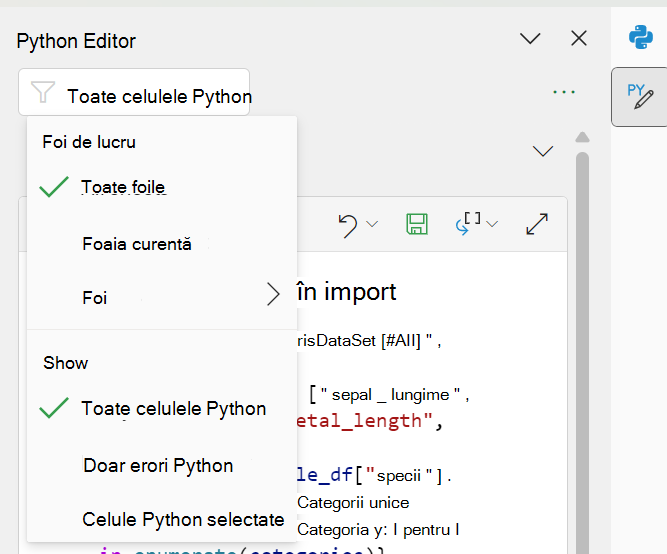Select Toate foile option
The width and height of the screenshot is (667, 554).
[162, 187]
